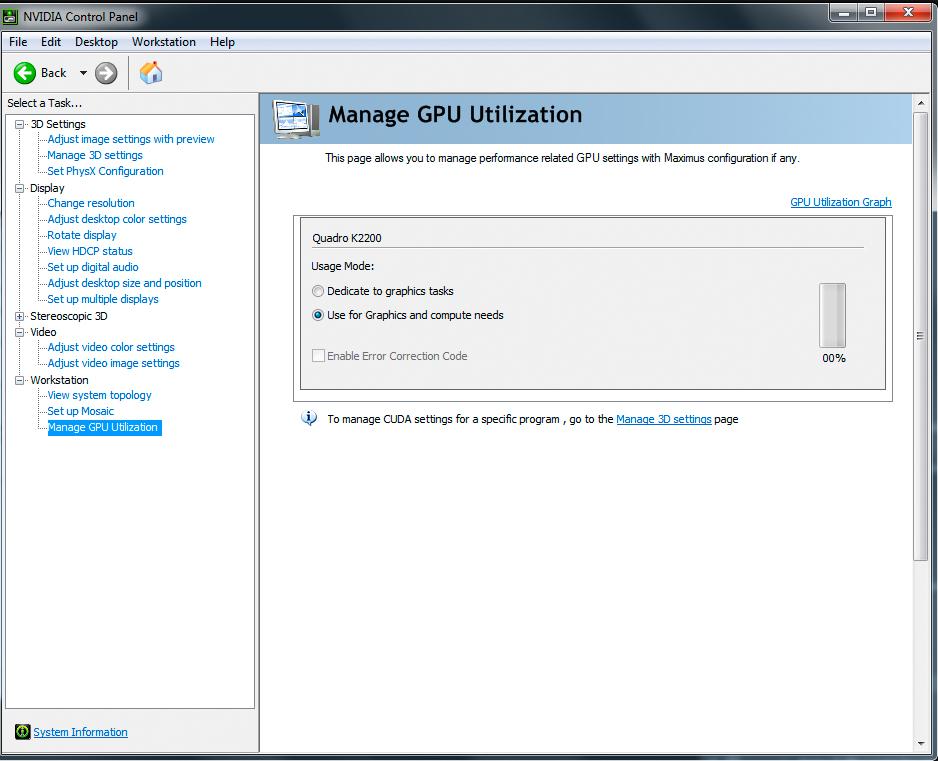Open the Workstation menu

click(164, 42)
